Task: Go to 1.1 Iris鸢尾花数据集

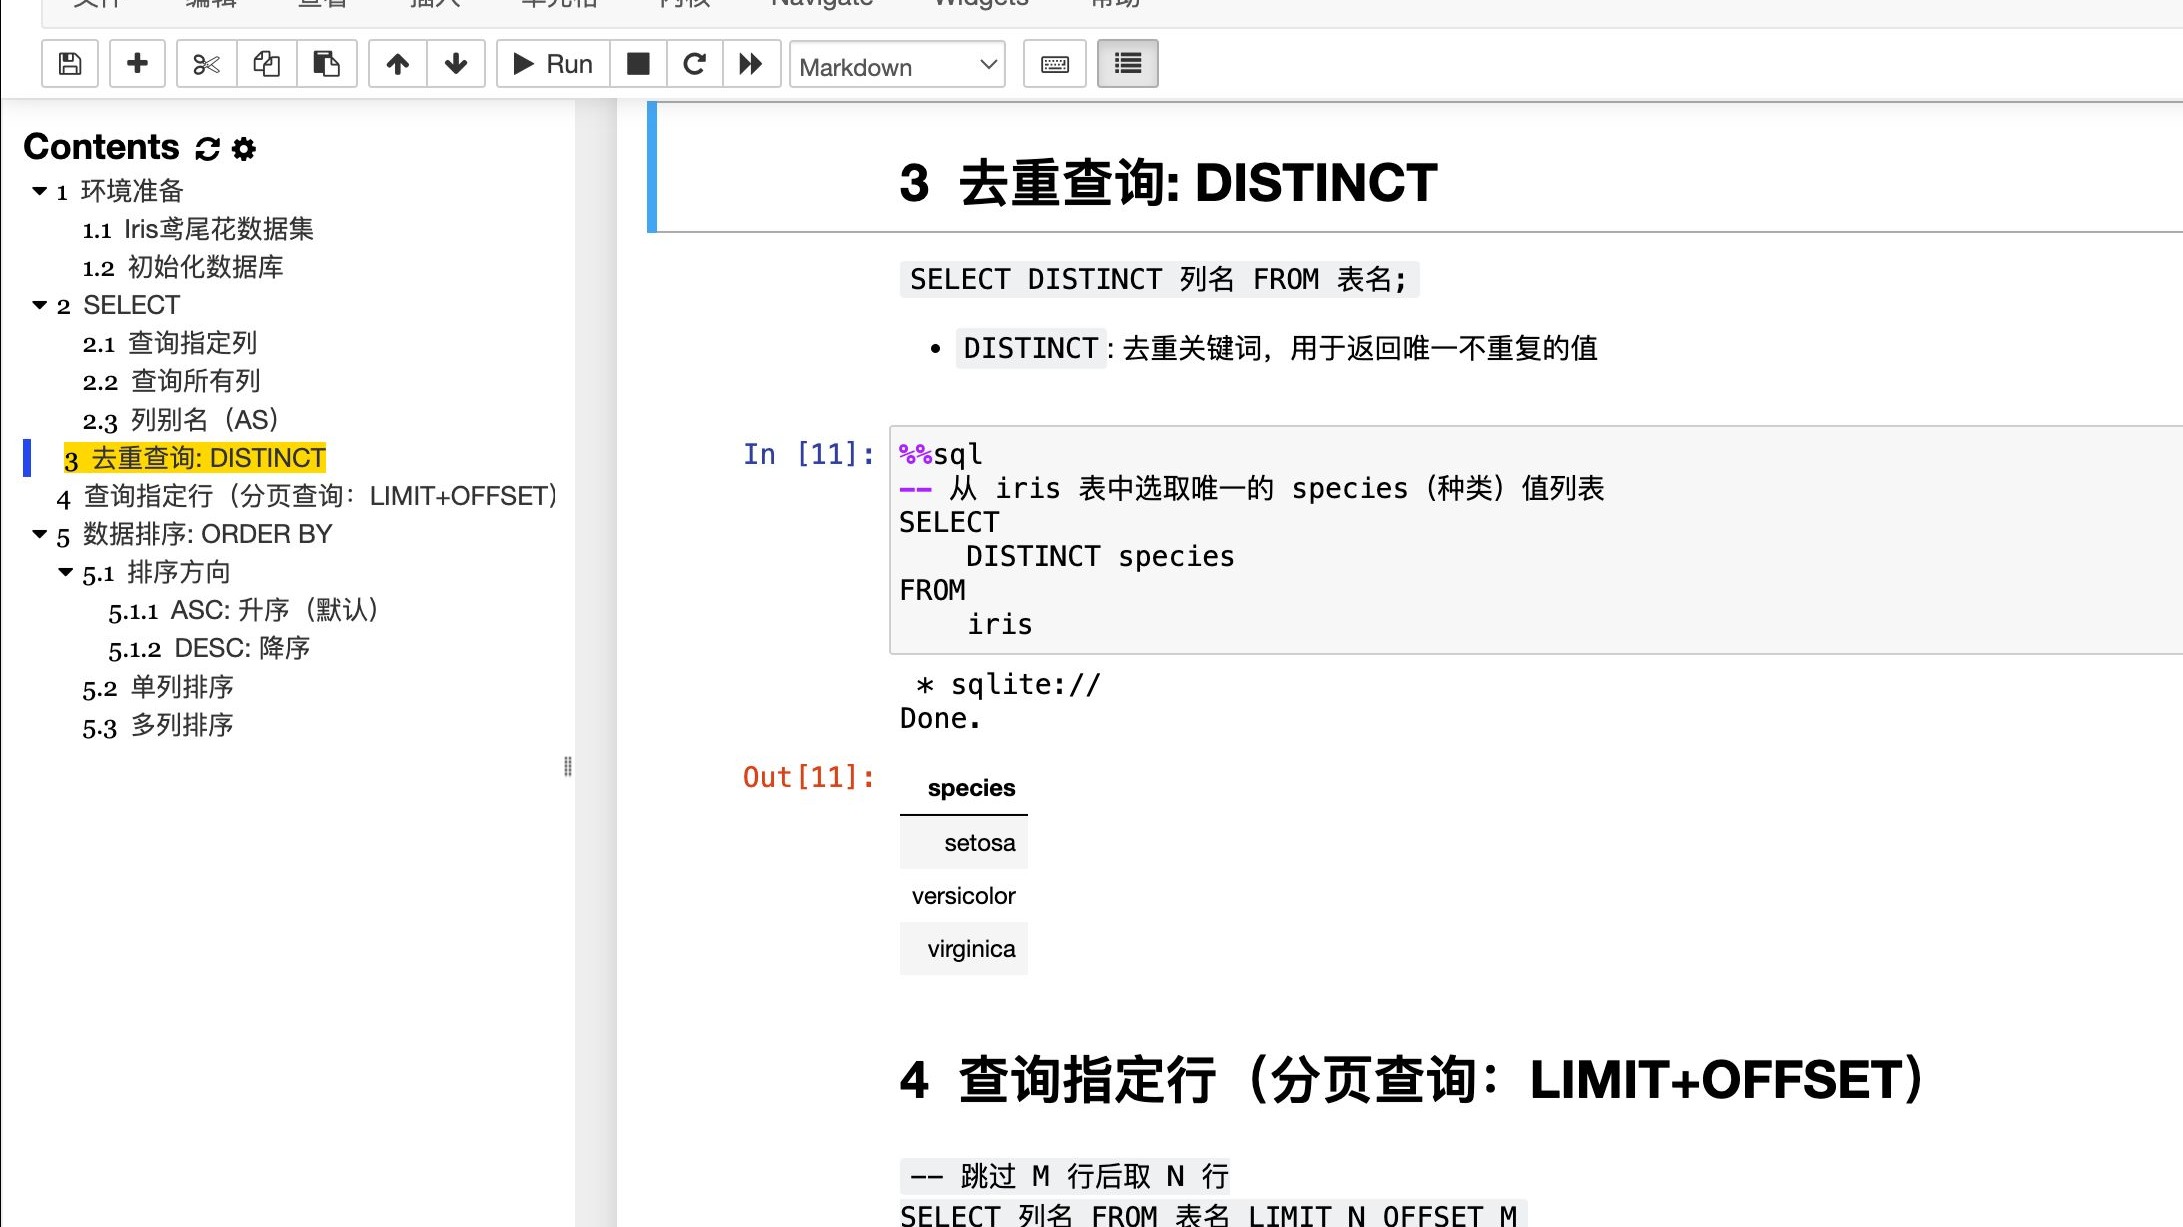Action: tap(198, 229)
